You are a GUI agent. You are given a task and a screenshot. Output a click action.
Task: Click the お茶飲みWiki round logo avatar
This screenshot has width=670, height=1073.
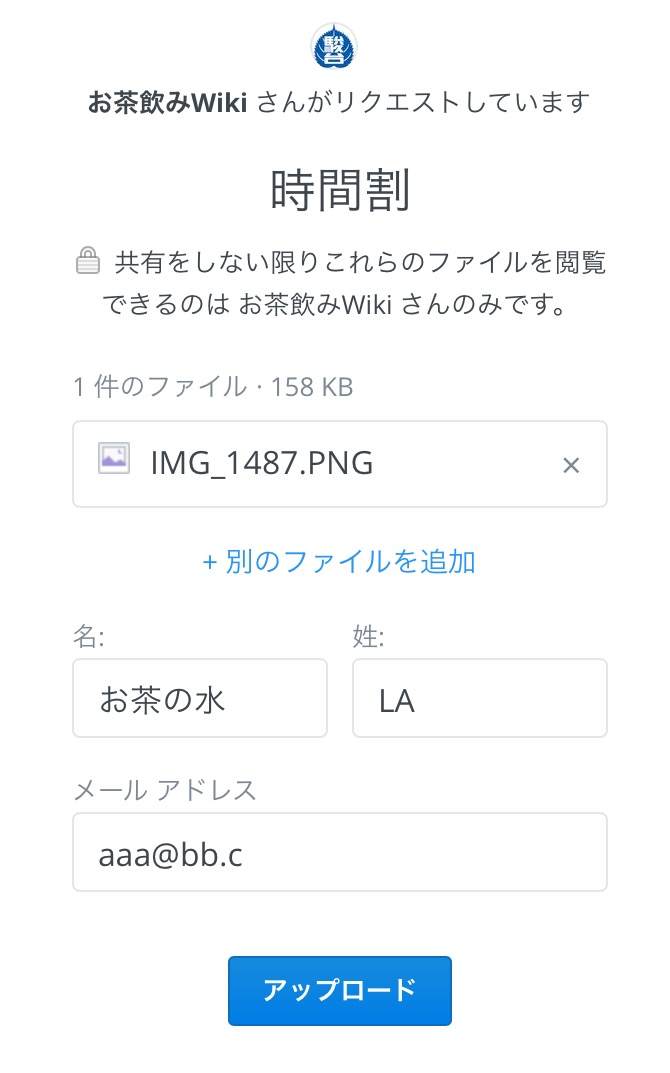click(x=335, y=47)
